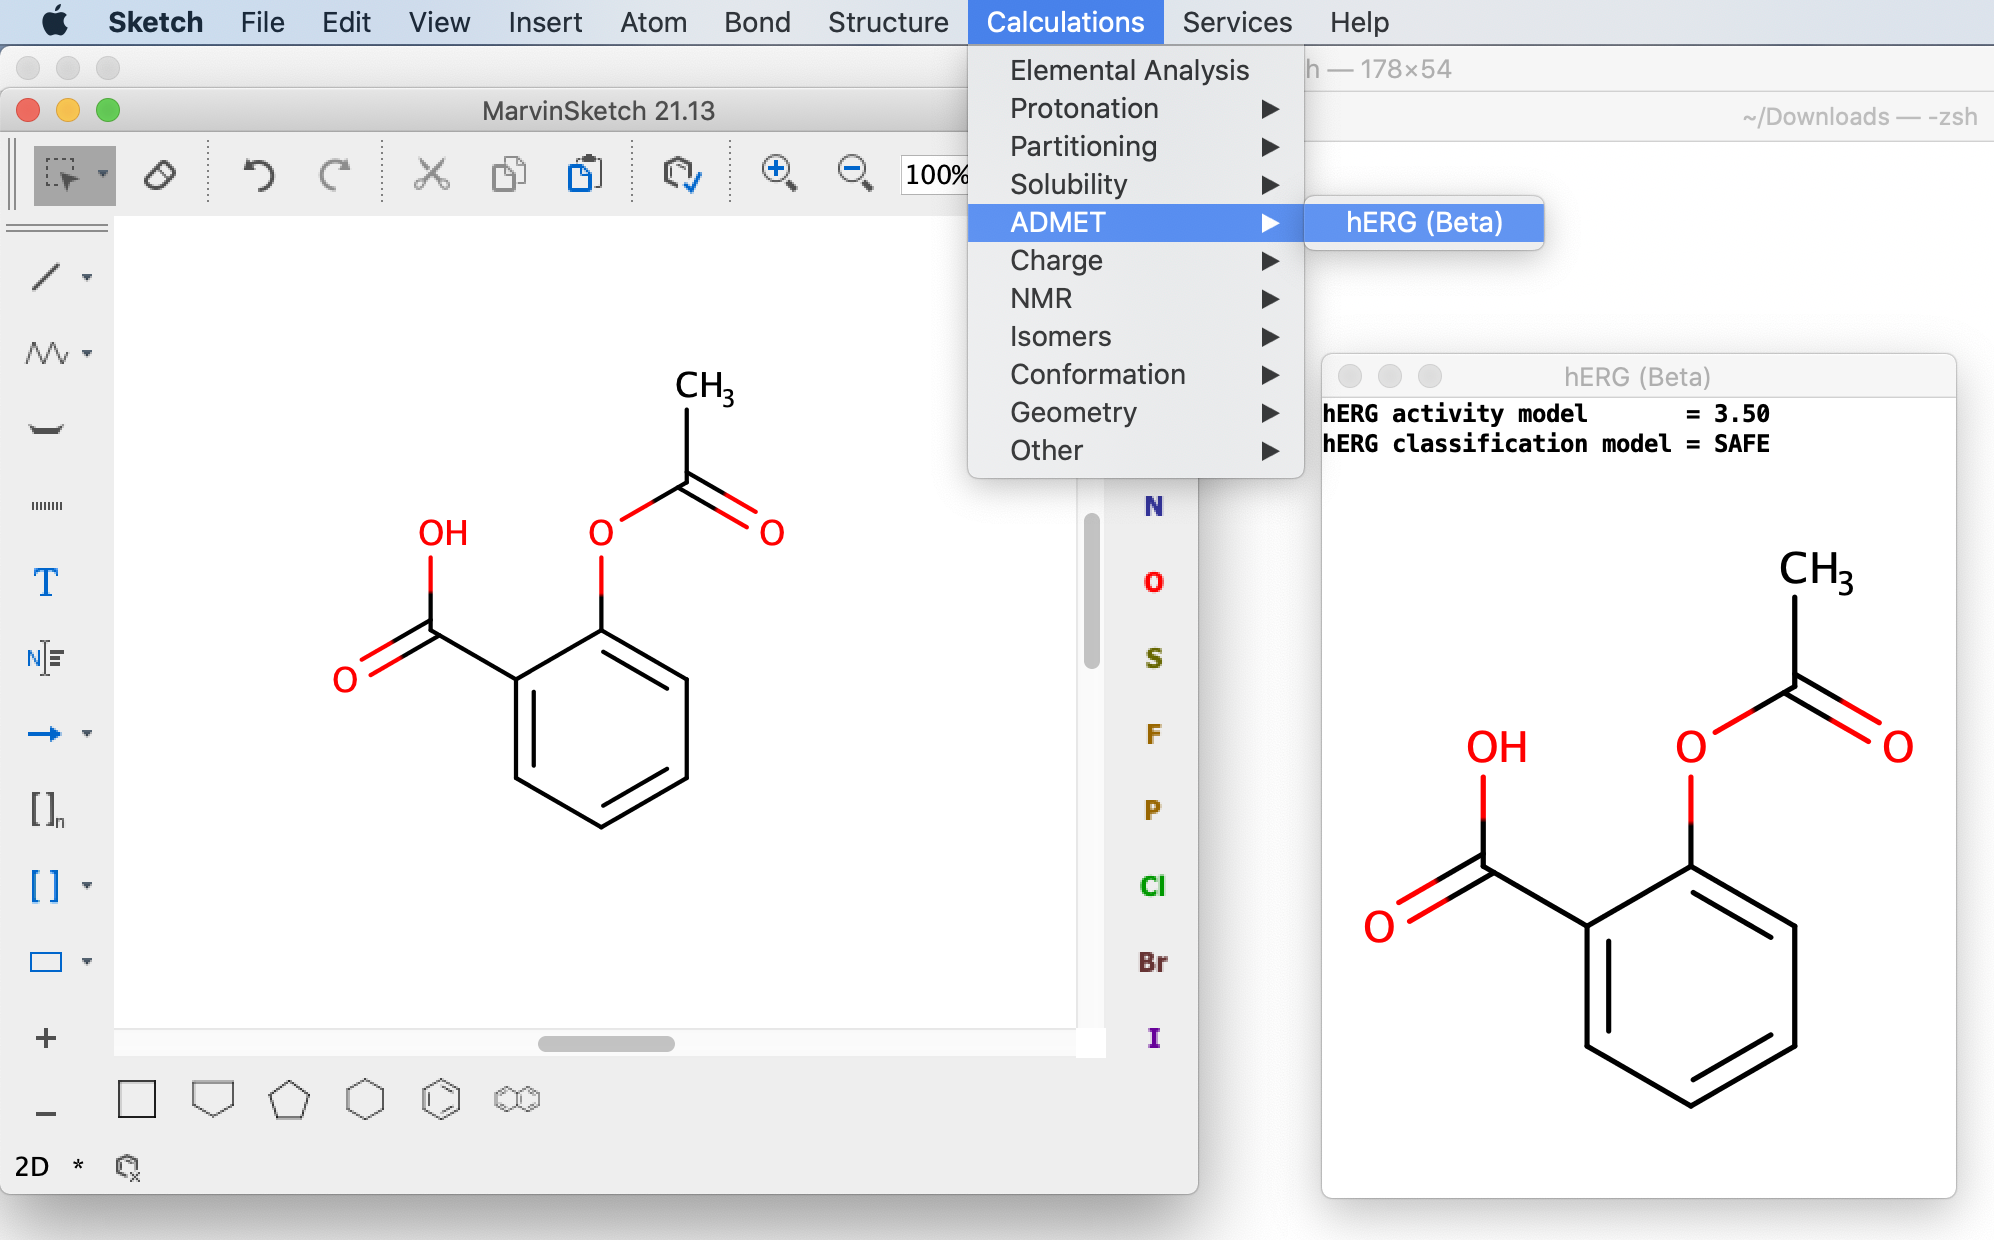Viewport: 1994px width, 1240px height.
Task: Select the cyclopentane ring template
Action: [289, 1099]
